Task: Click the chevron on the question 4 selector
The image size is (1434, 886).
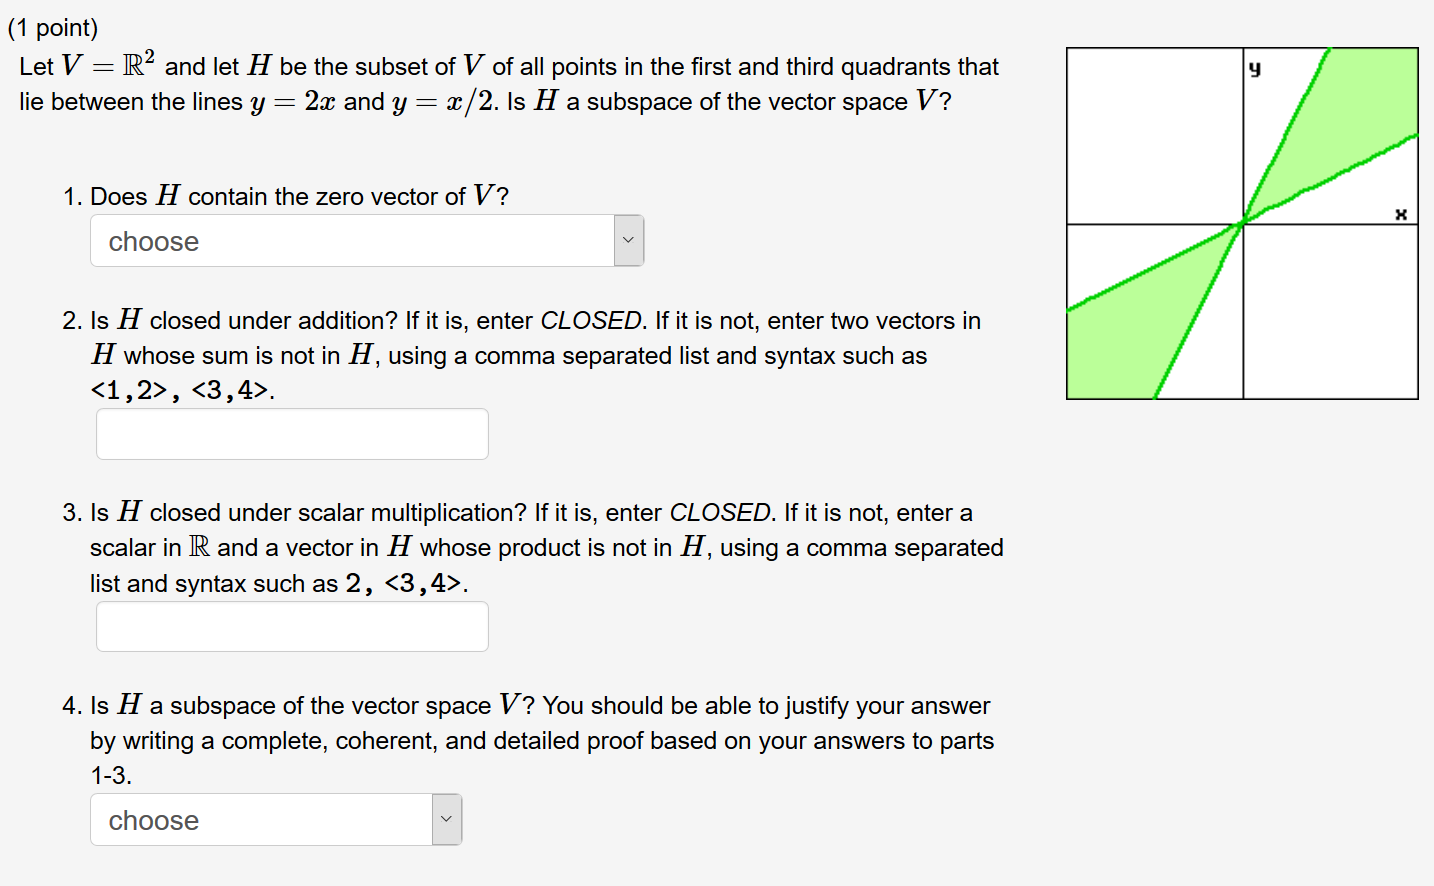Action: tap(446, 818)
